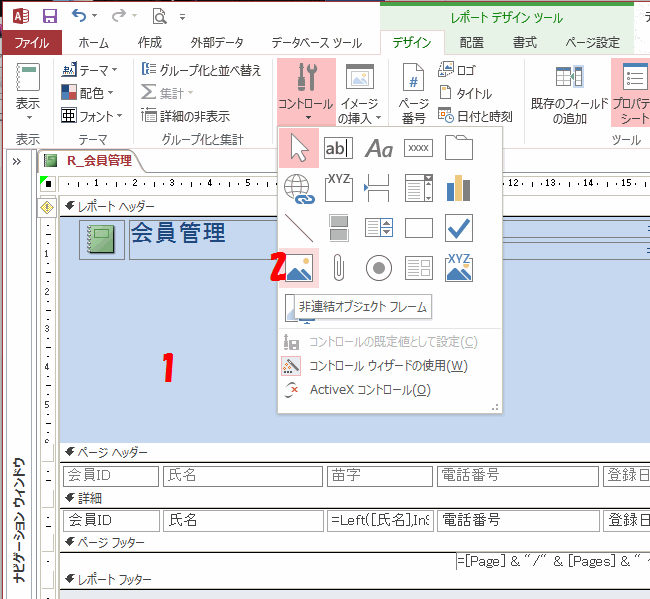Open the Insert Image dropdown
The width and height of the screenshot is (650, 599).
pyautogui.click(x=359, y=94)
